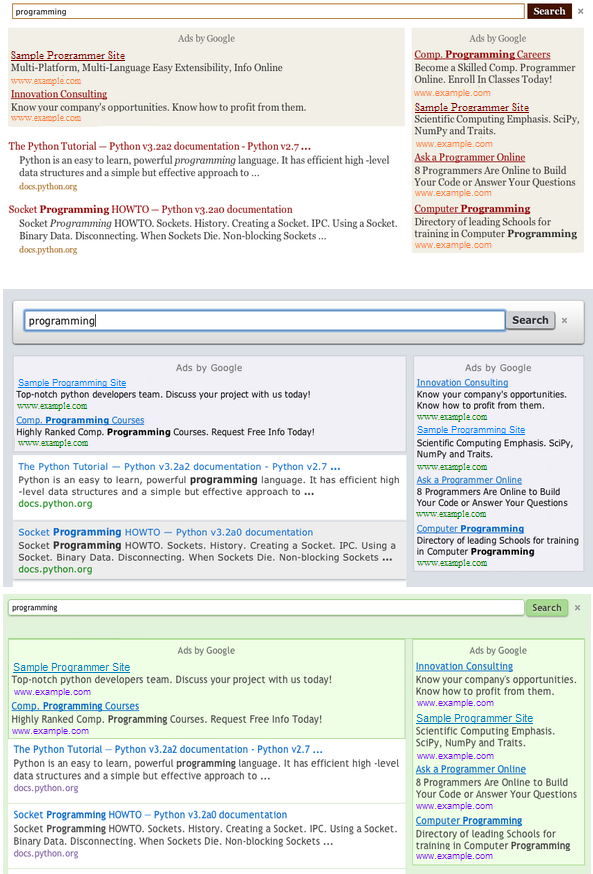Clear the search in the blue-themed panel via ×
Screen dimensions: 593x874
pos(565,321)
